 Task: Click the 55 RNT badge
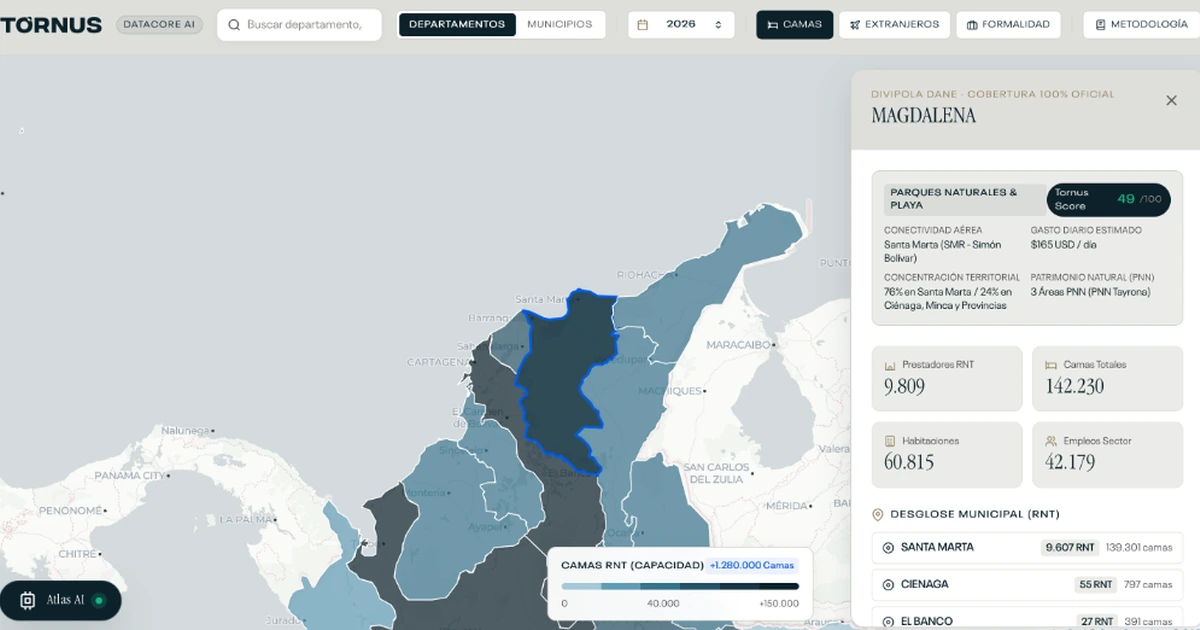click(x=1095, y=584)
